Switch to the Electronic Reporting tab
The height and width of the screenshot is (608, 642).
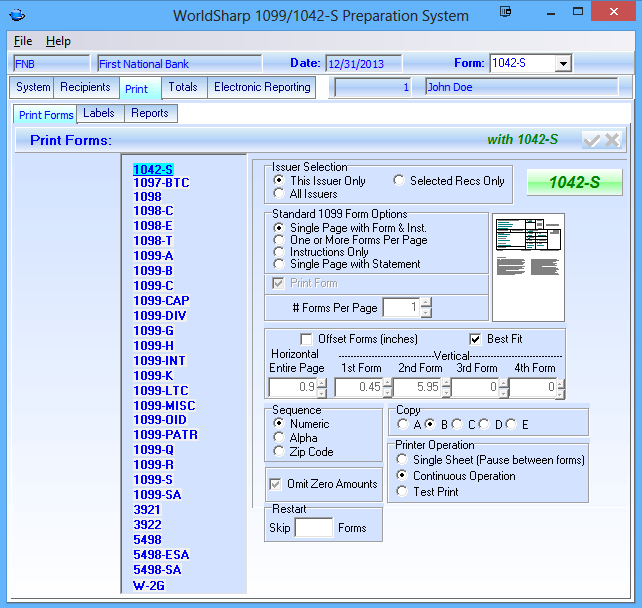click(262, 88)
